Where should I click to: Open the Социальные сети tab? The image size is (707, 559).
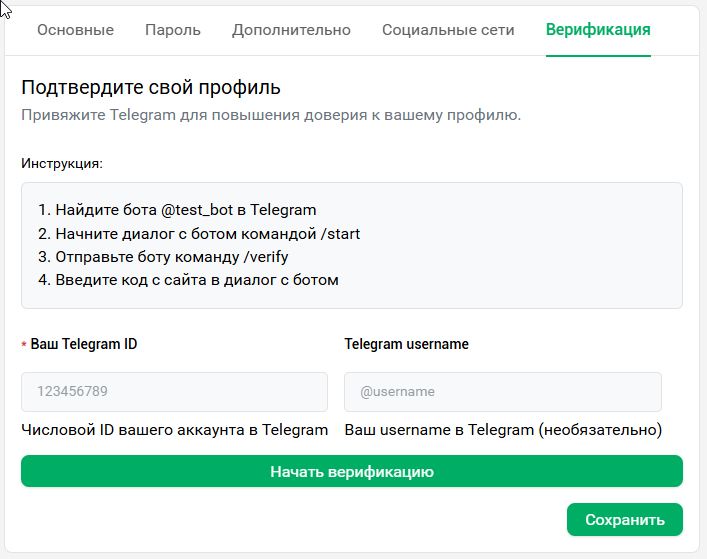pos(448,30)
